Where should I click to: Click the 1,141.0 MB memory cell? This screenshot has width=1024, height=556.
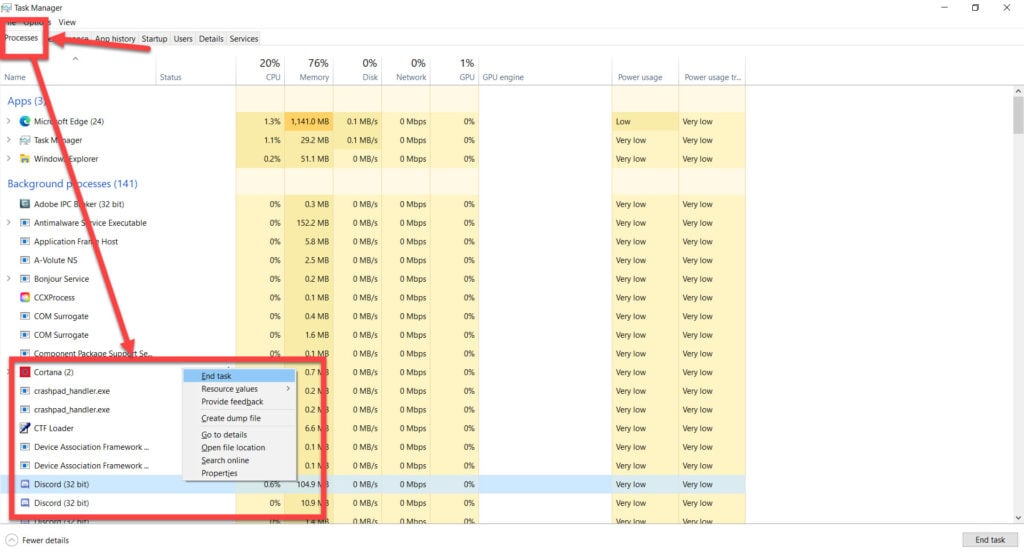309,122
